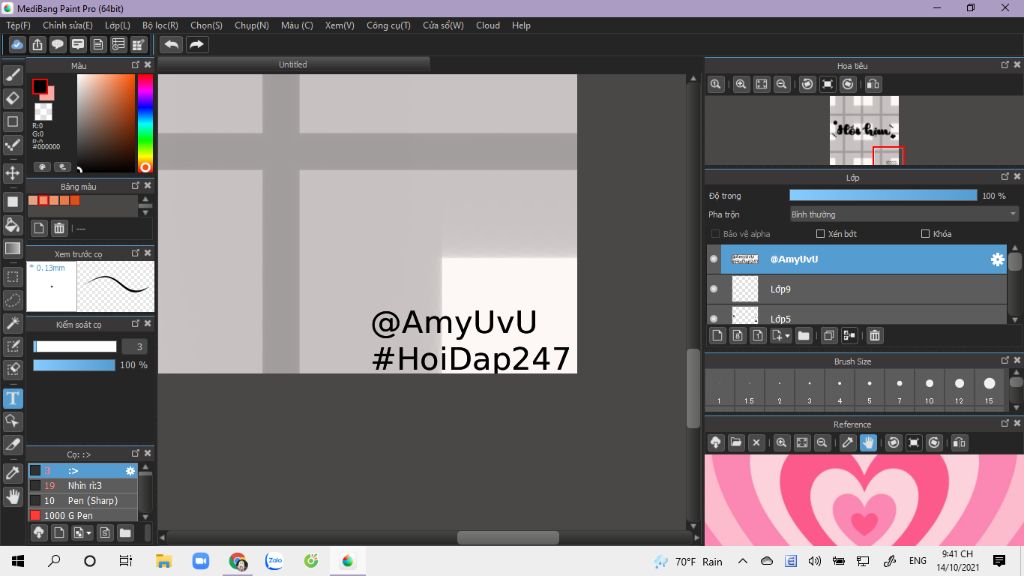Click the Redo arrow button
This screenshot has width=1024, height=576.
(x=197, y=44)
